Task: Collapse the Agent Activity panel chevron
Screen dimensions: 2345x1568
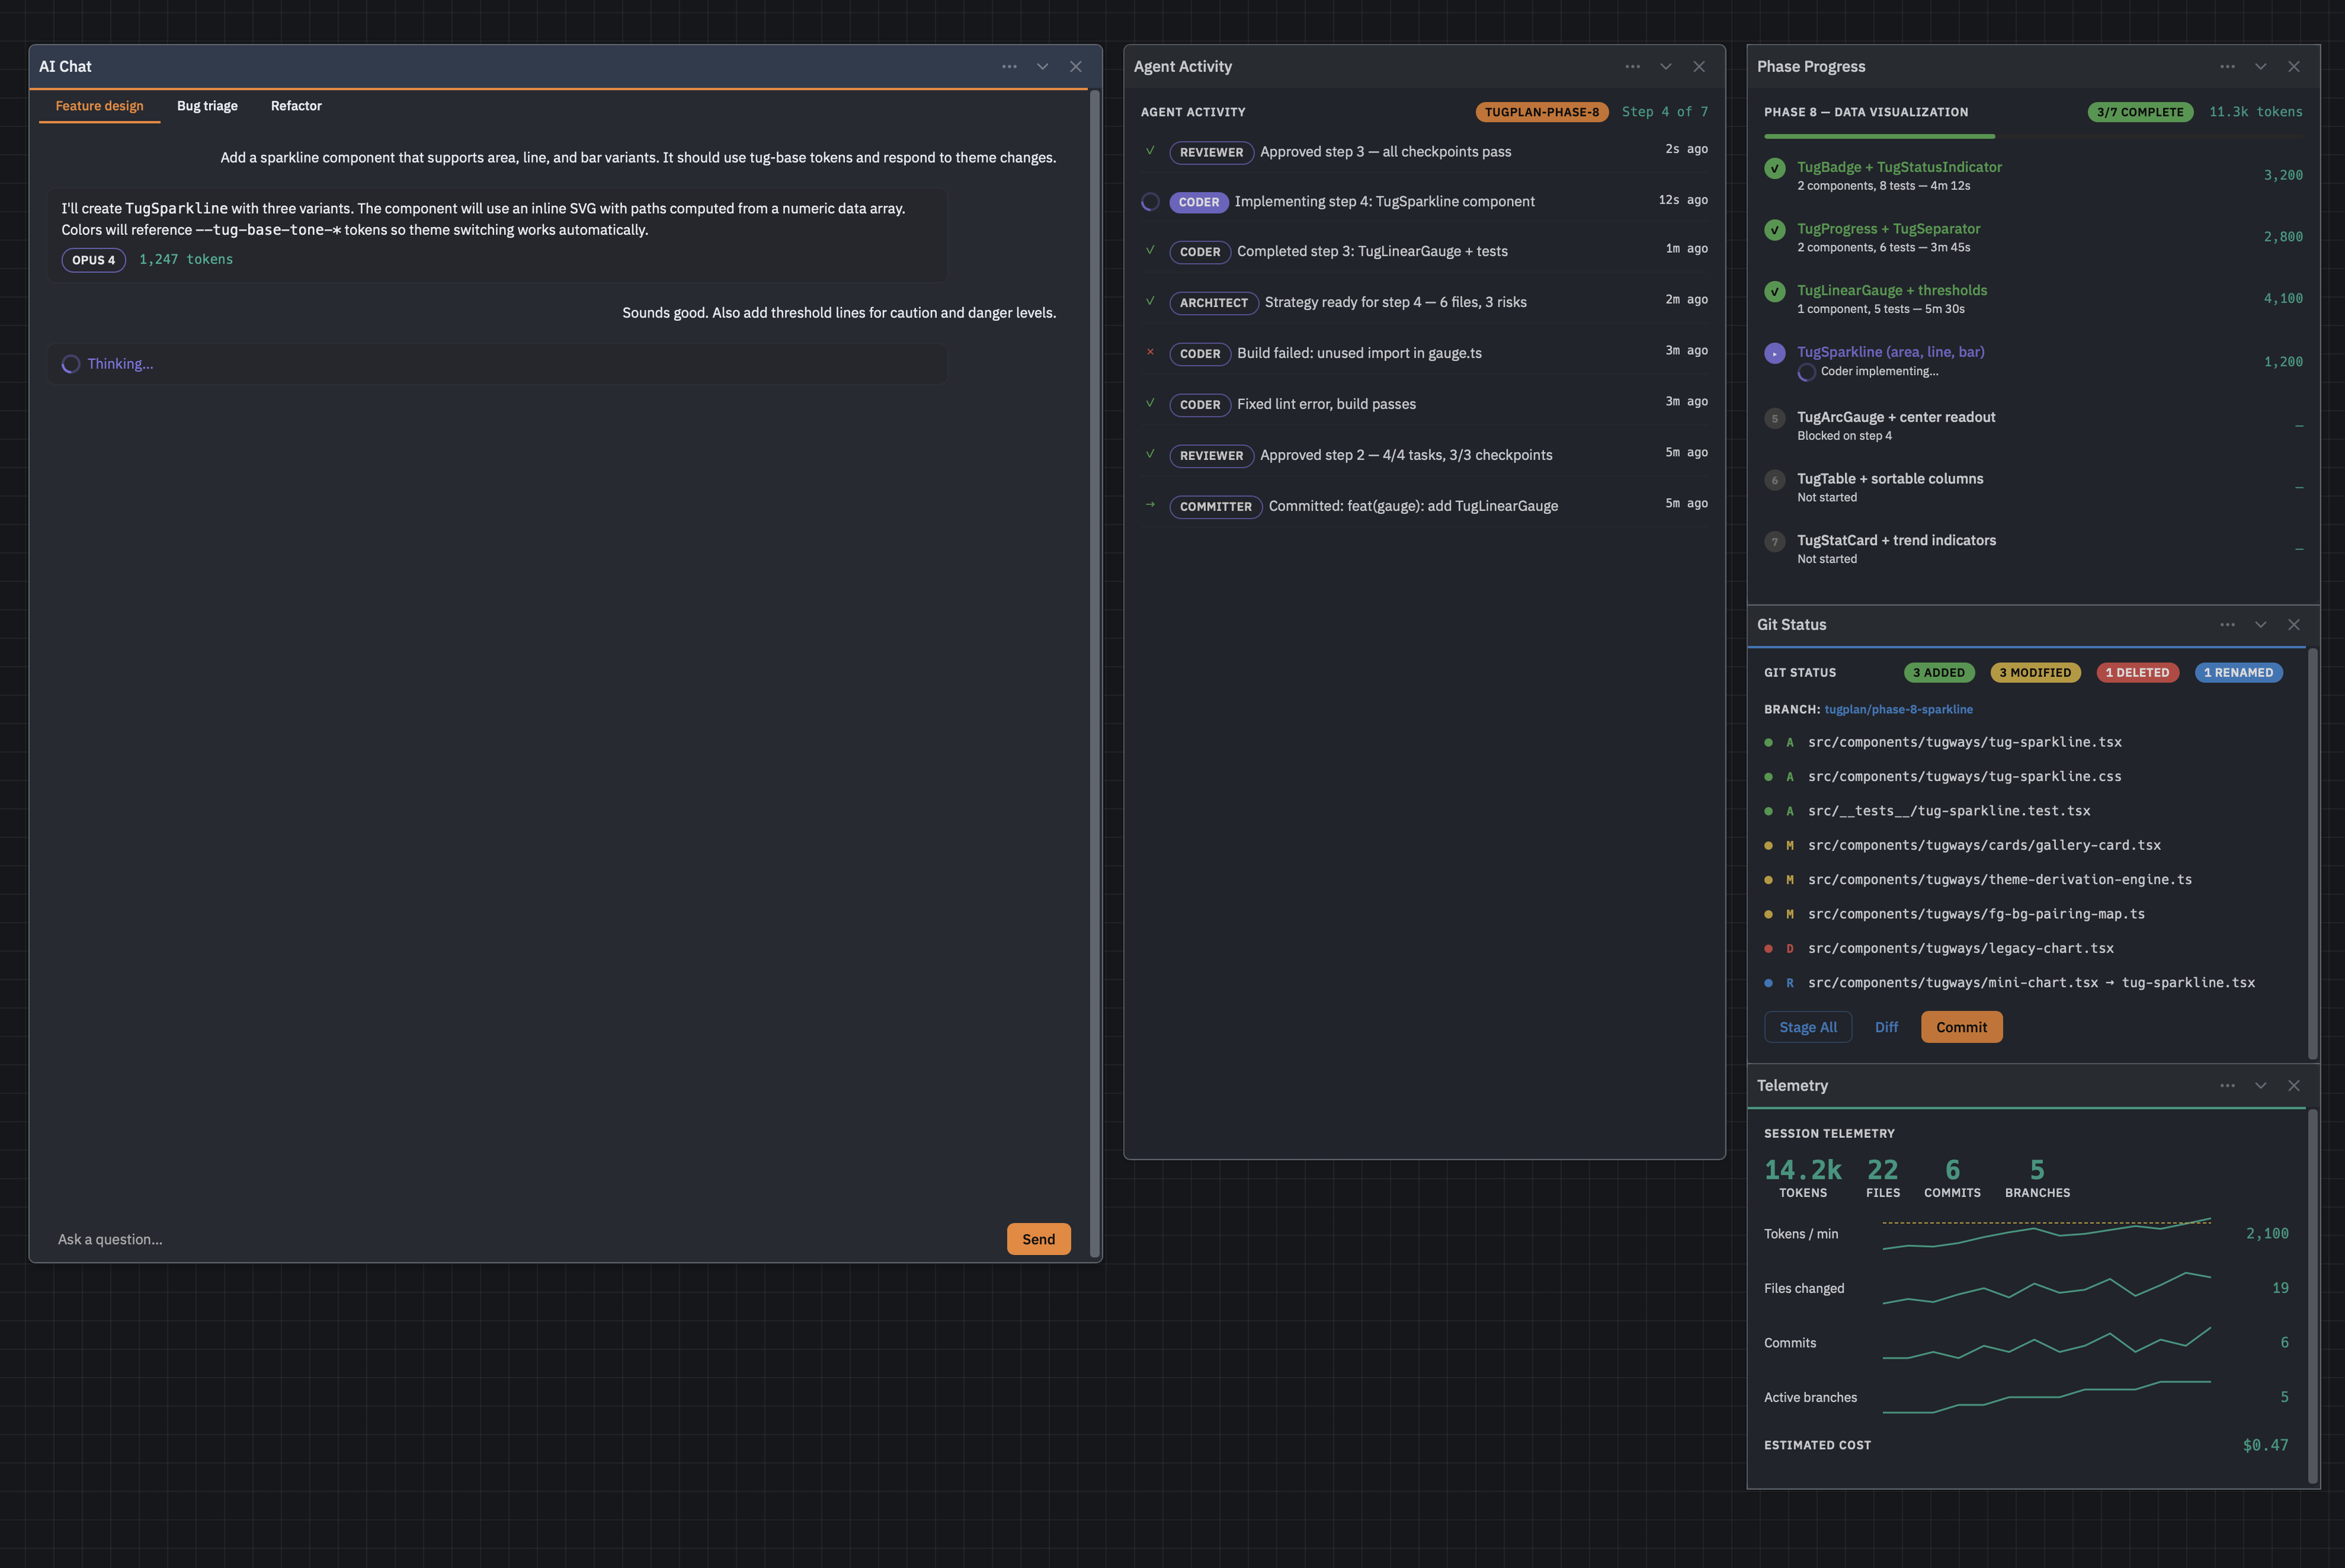Action: 1665,67
